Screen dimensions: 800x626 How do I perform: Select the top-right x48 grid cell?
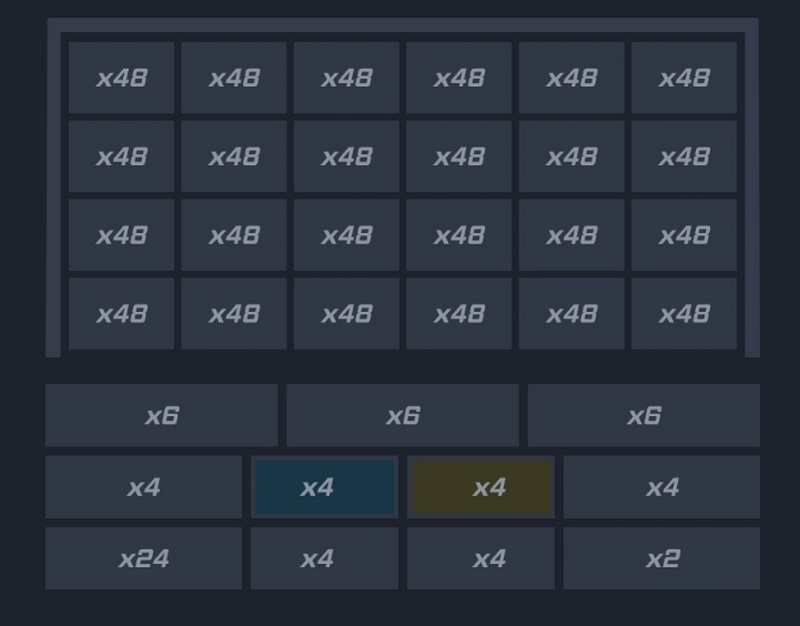pos(684,77)
